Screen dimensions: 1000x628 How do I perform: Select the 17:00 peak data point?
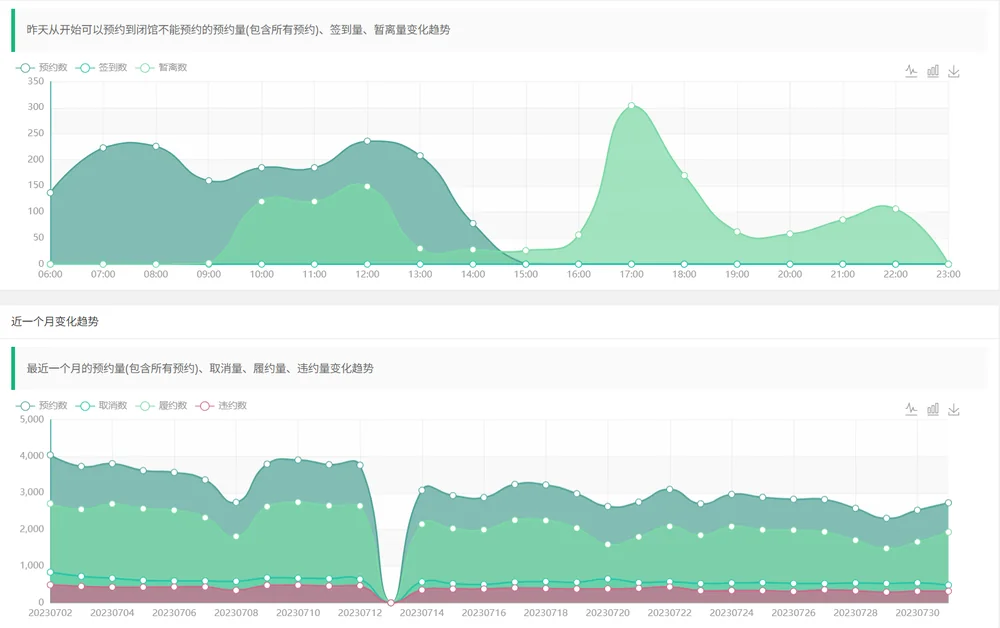point(631,105)
